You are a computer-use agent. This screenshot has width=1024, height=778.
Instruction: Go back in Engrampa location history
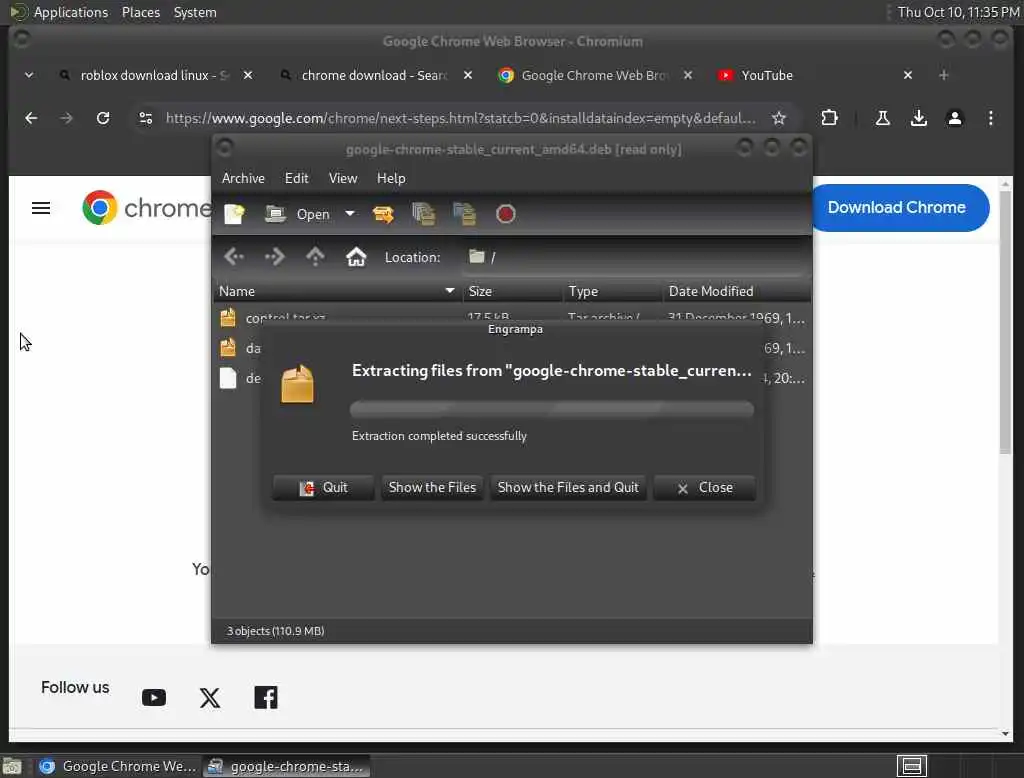[x=234, y=257]
